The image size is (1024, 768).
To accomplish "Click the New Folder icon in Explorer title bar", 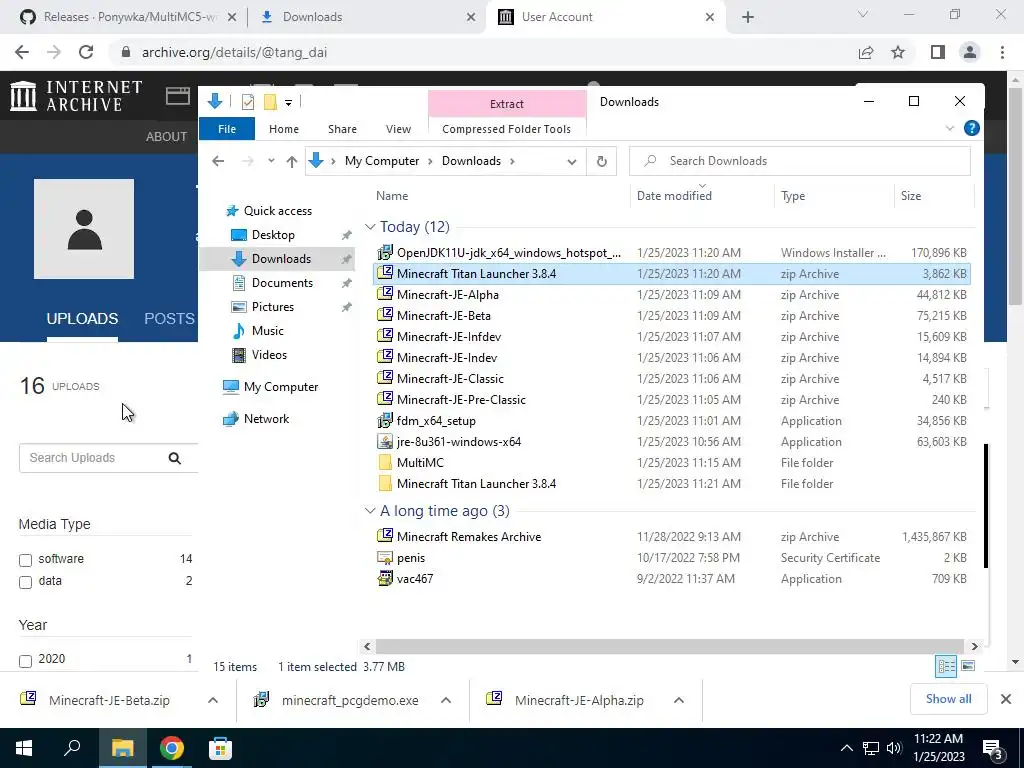I will [270, 102].
